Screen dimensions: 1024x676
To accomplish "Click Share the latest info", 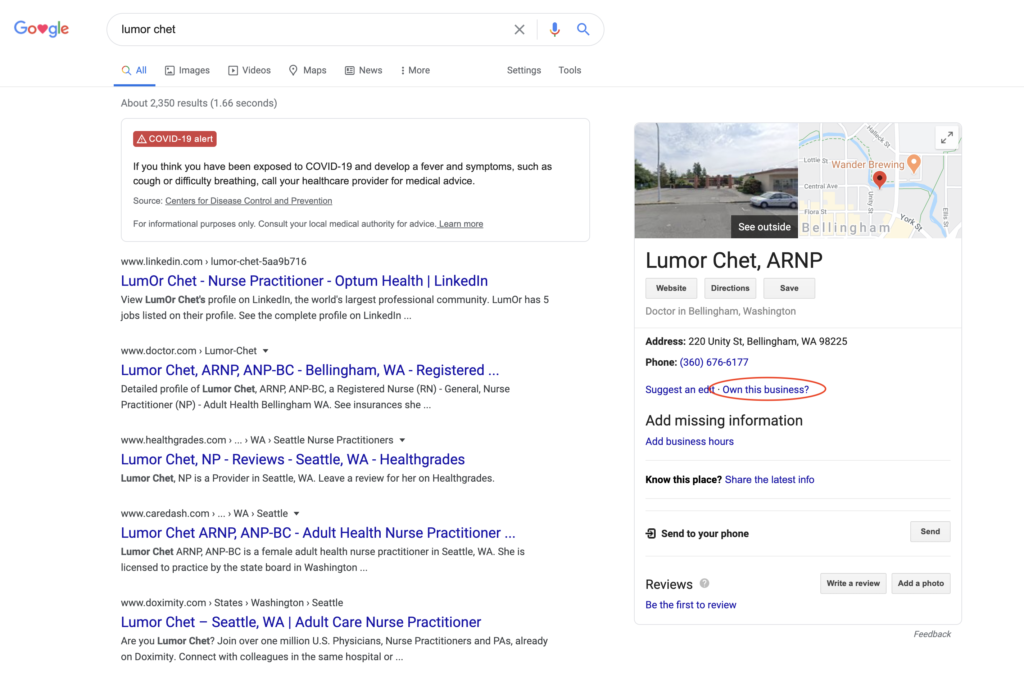I will (x=769, y=480).
